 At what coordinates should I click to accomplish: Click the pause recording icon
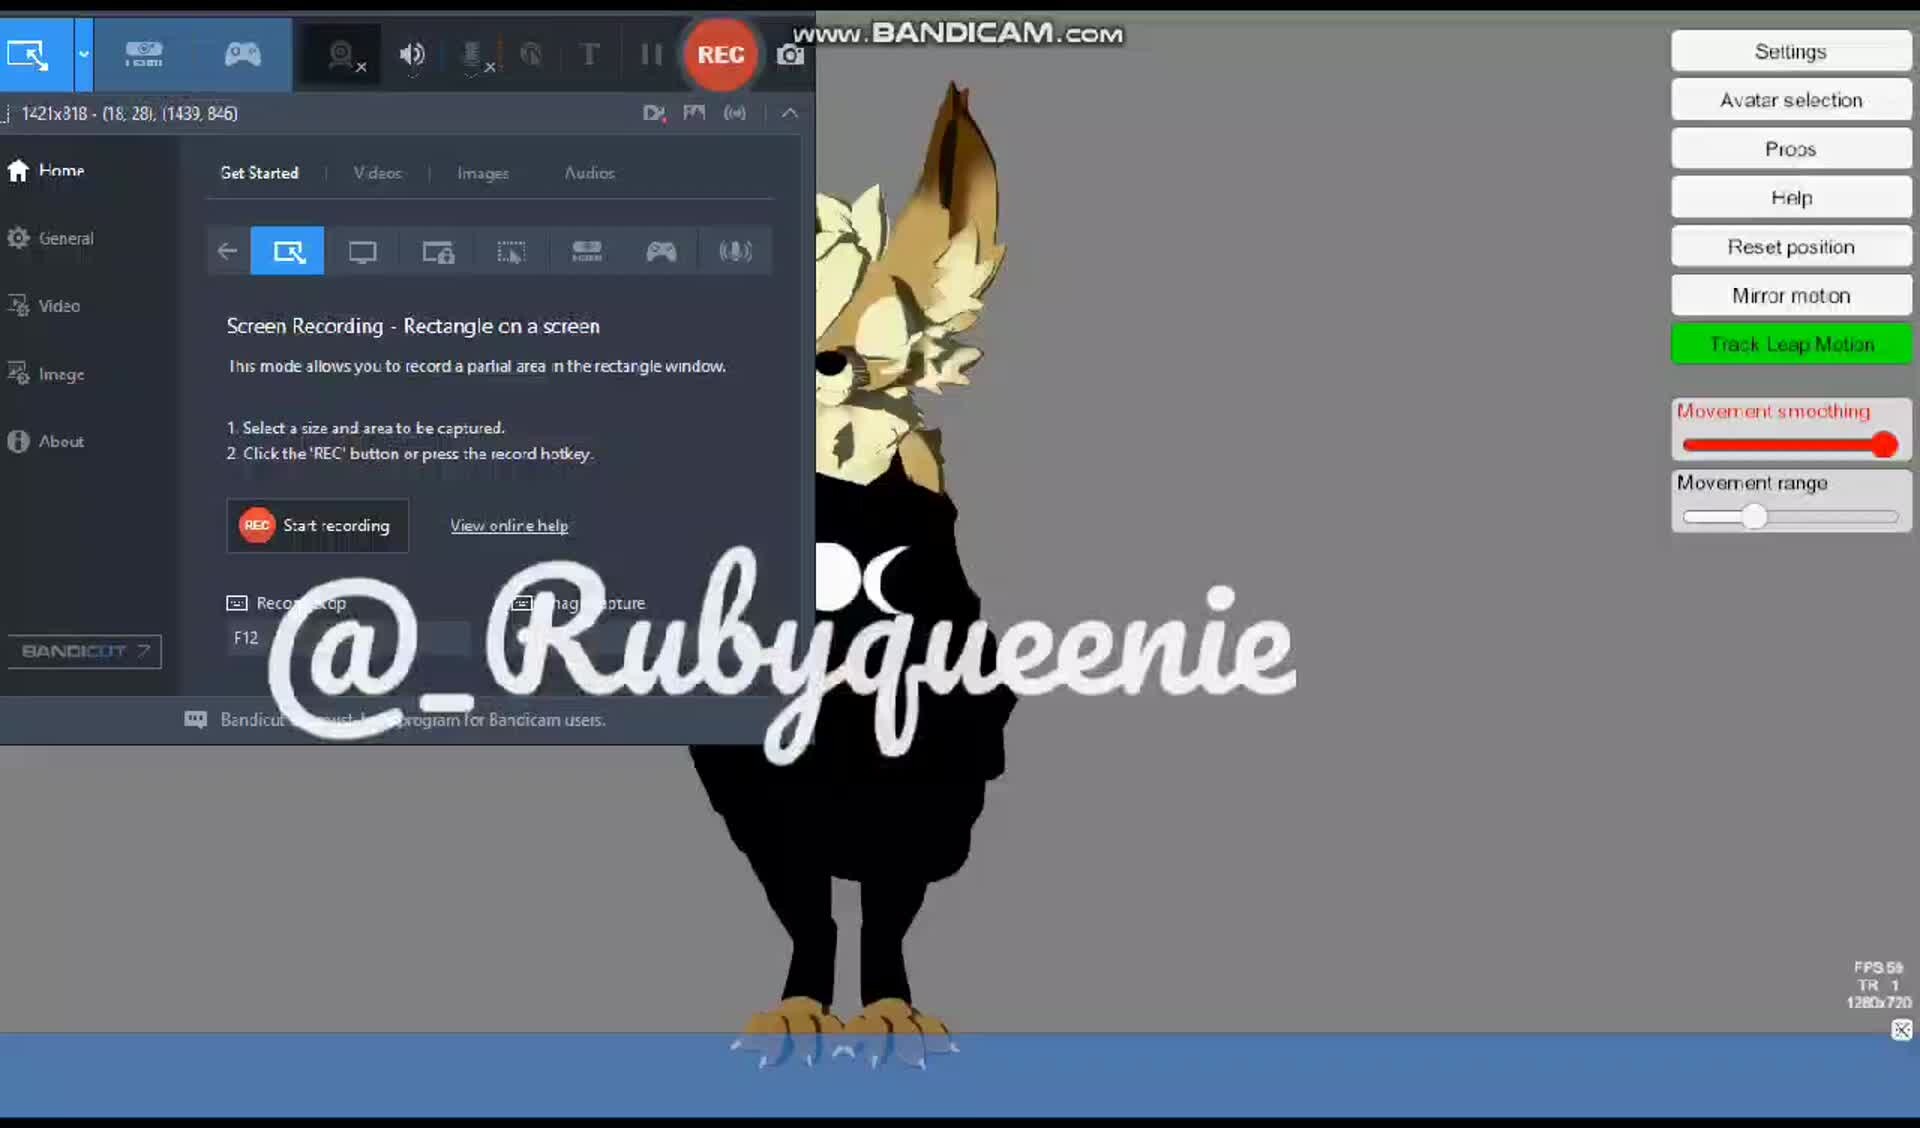tap(651, 55)
